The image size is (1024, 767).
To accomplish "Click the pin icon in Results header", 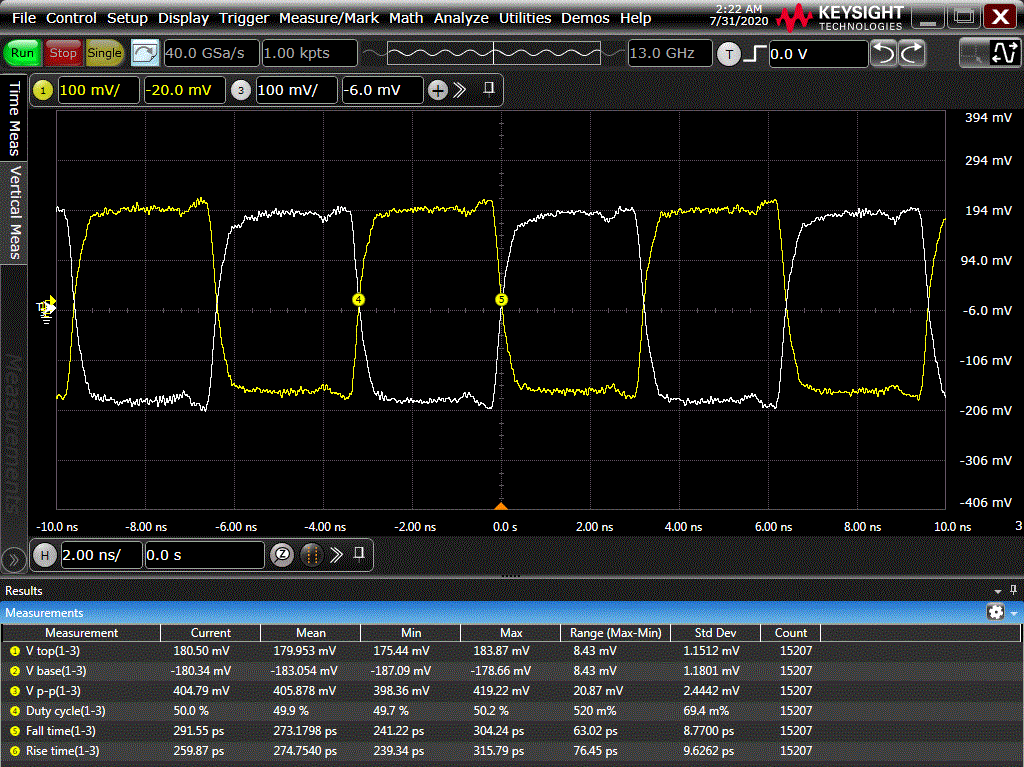I will 1013,590.
